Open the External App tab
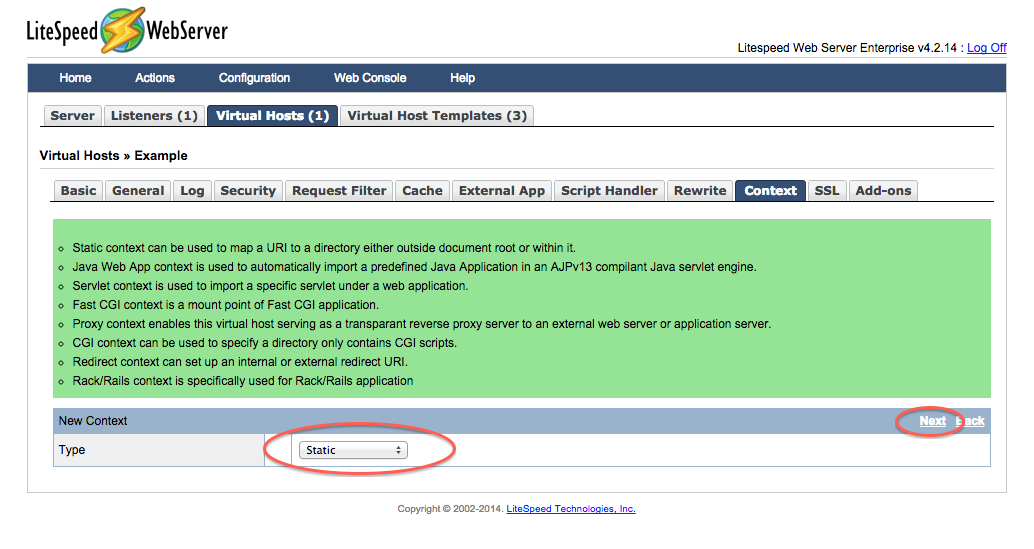The width and height of the screenshot is (1034, 549). [x=502, y=190]
